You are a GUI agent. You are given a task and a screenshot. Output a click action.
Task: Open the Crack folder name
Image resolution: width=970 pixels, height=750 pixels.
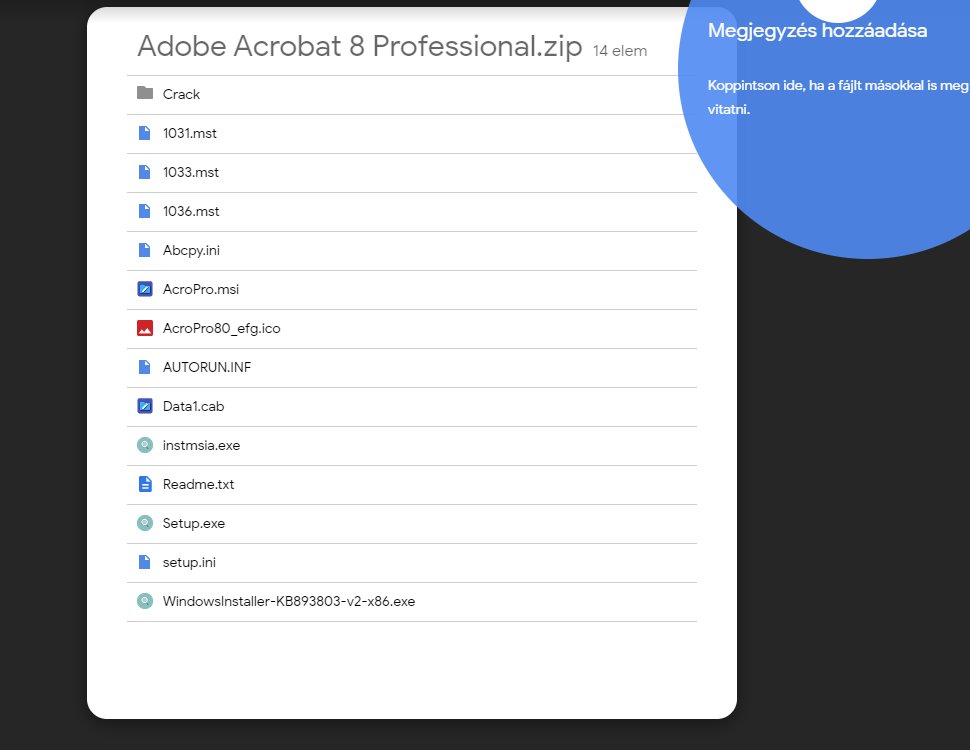[x=181, y=94]
